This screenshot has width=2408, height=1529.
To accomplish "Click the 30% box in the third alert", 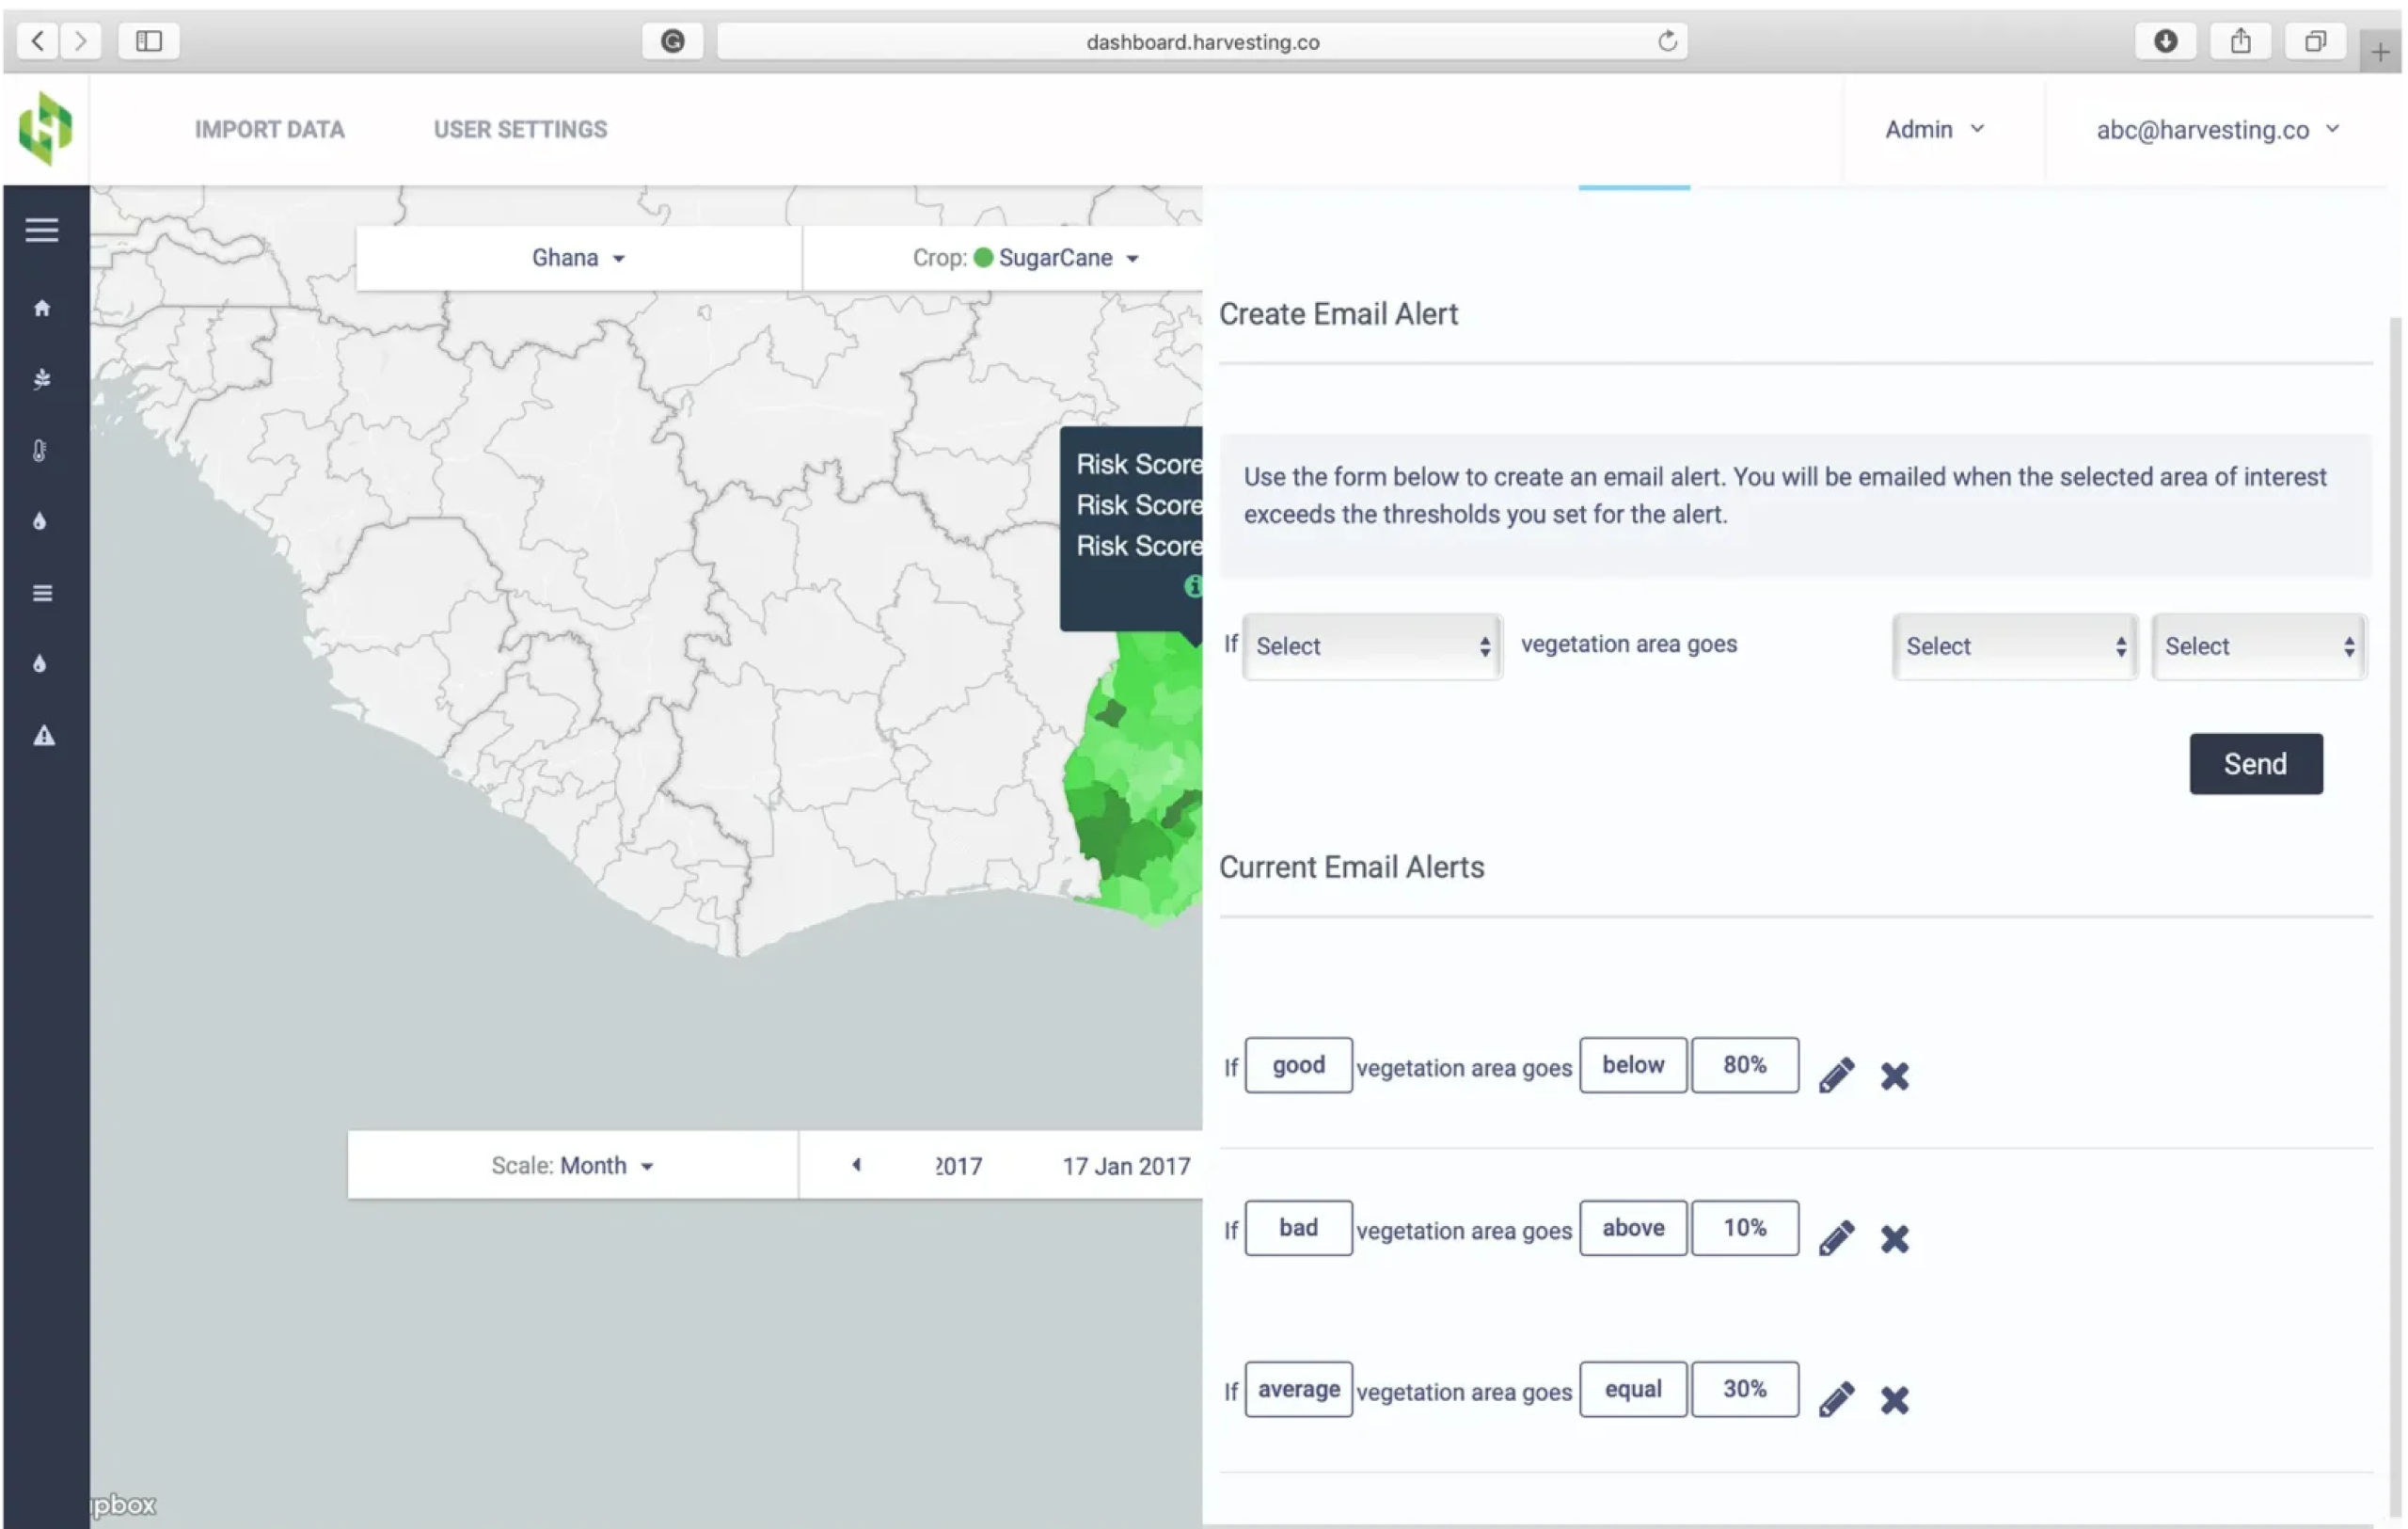I will (1744, 1389).
